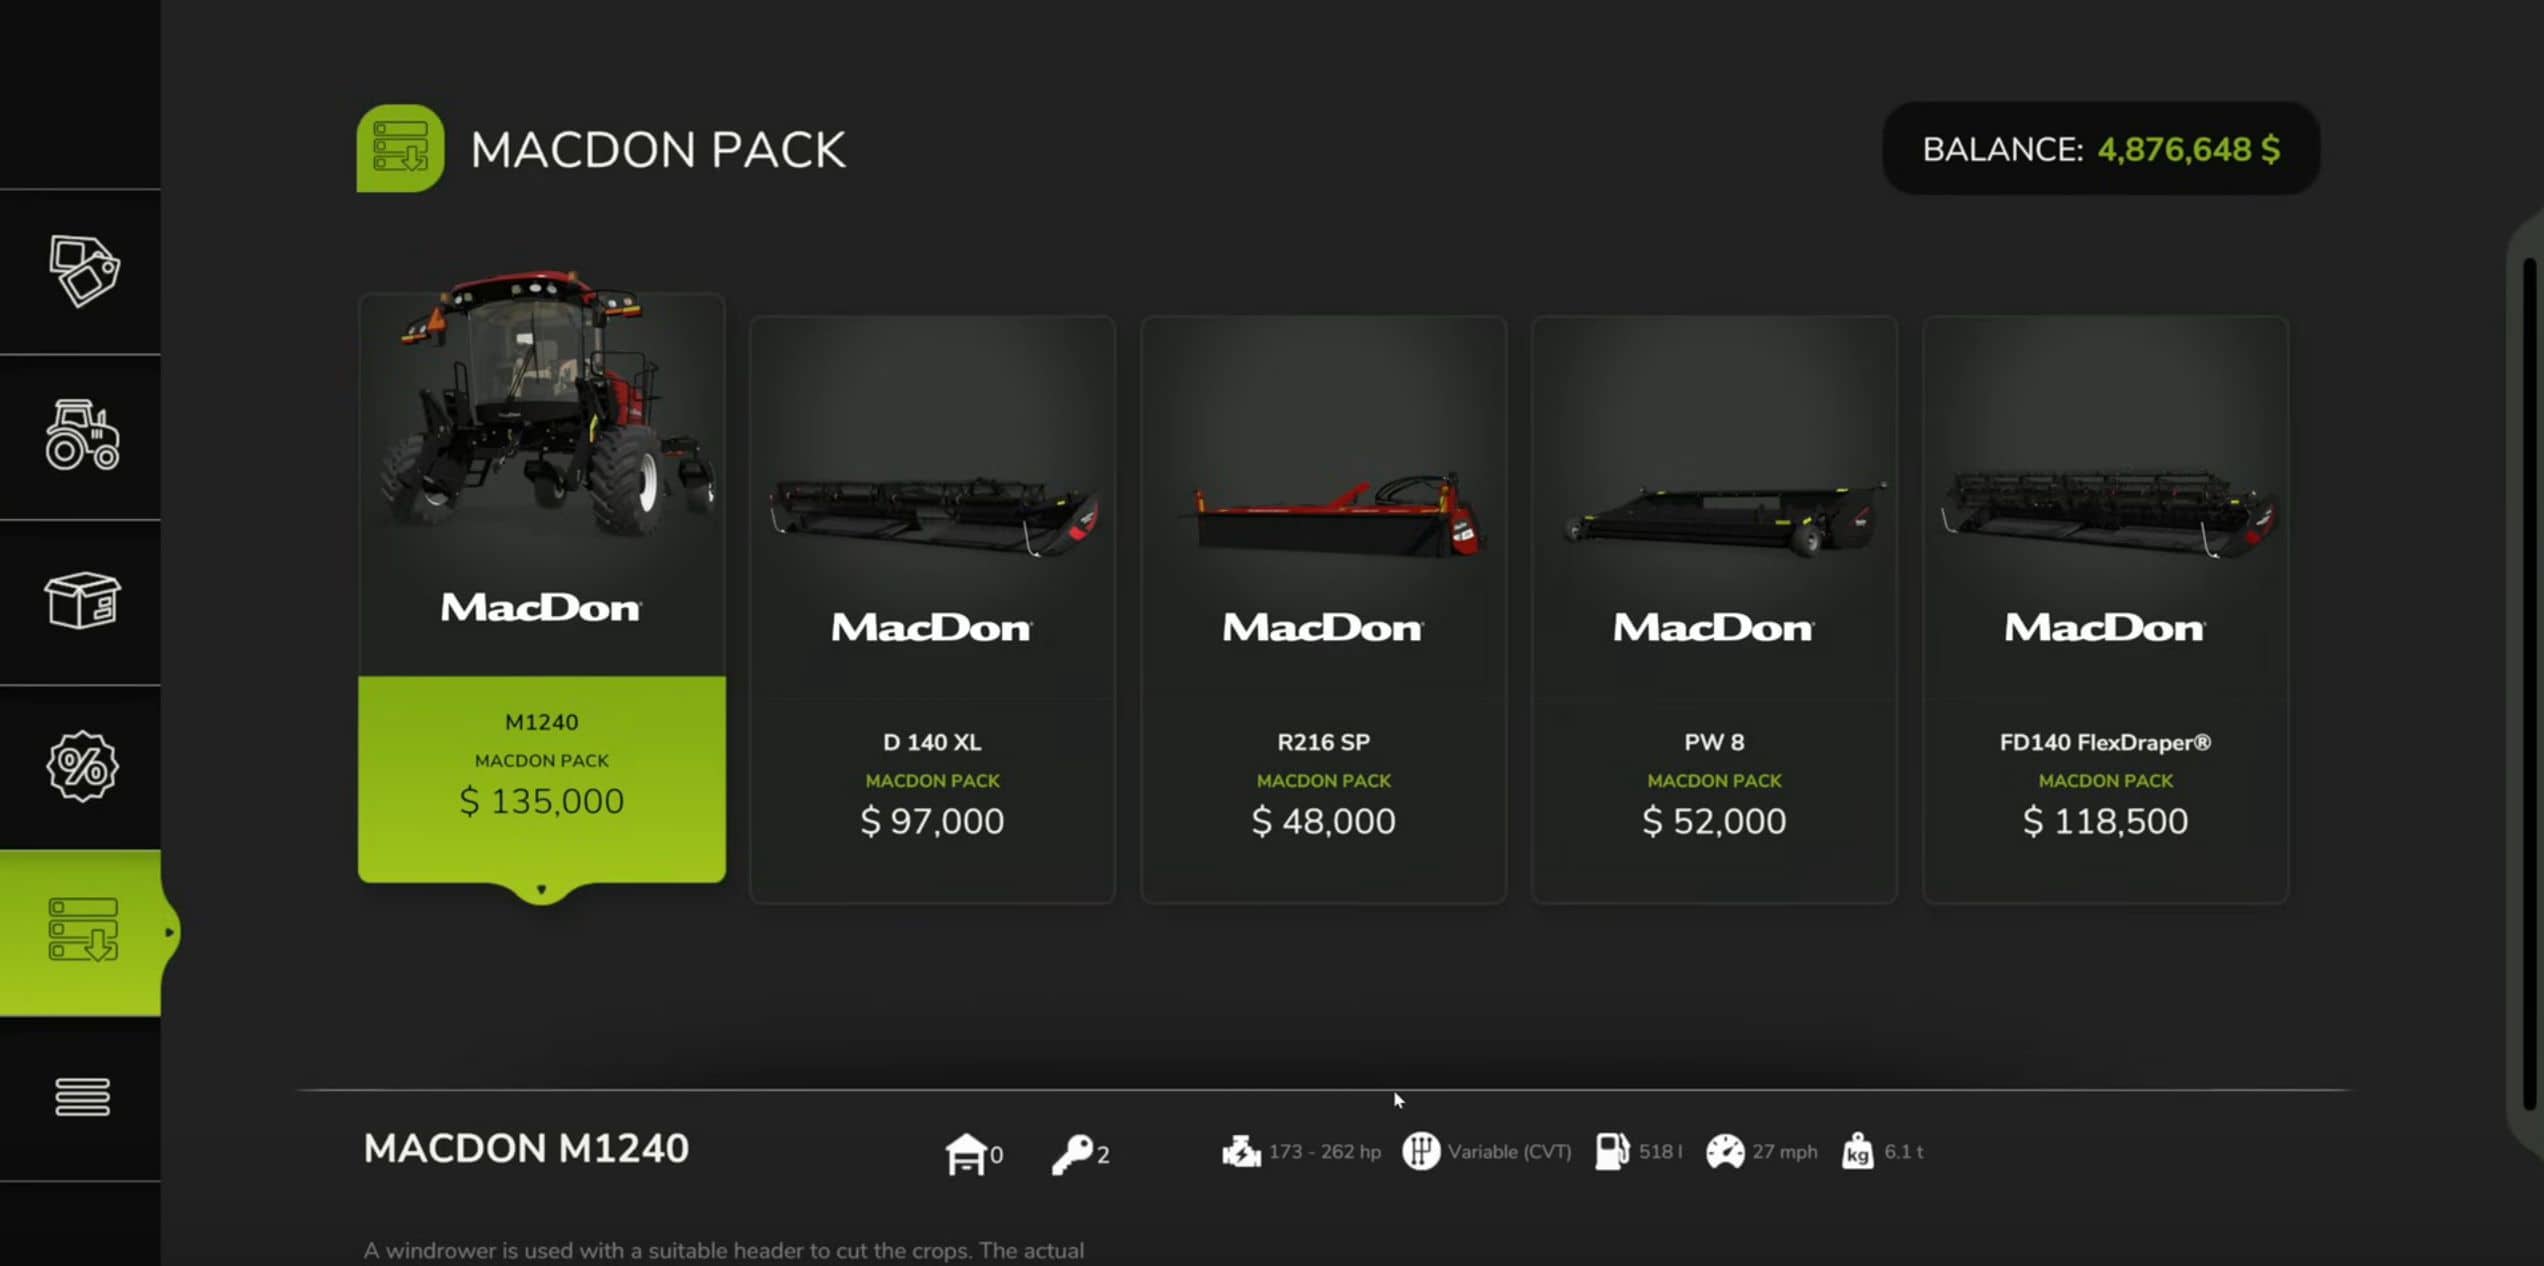Screen dimensions: 2544x1266
Task: Click the fuel capacity pump icon
Action: pos(1612,1152)
